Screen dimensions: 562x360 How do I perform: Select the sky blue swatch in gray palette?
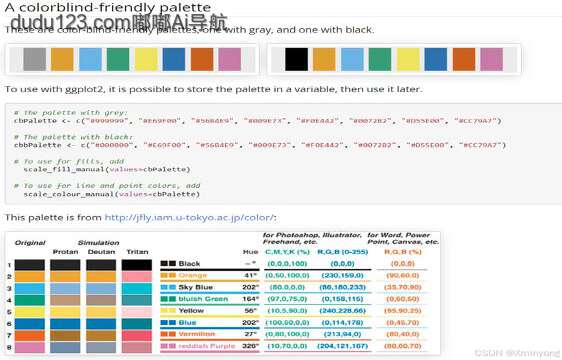click(90, 59)
